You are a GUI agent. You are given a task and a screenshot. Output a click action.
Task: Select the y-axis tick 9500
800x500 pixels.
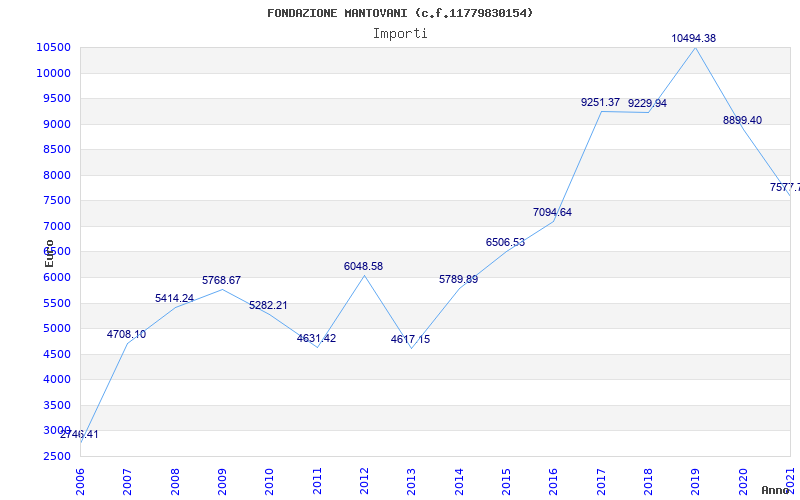click(56, 98)
